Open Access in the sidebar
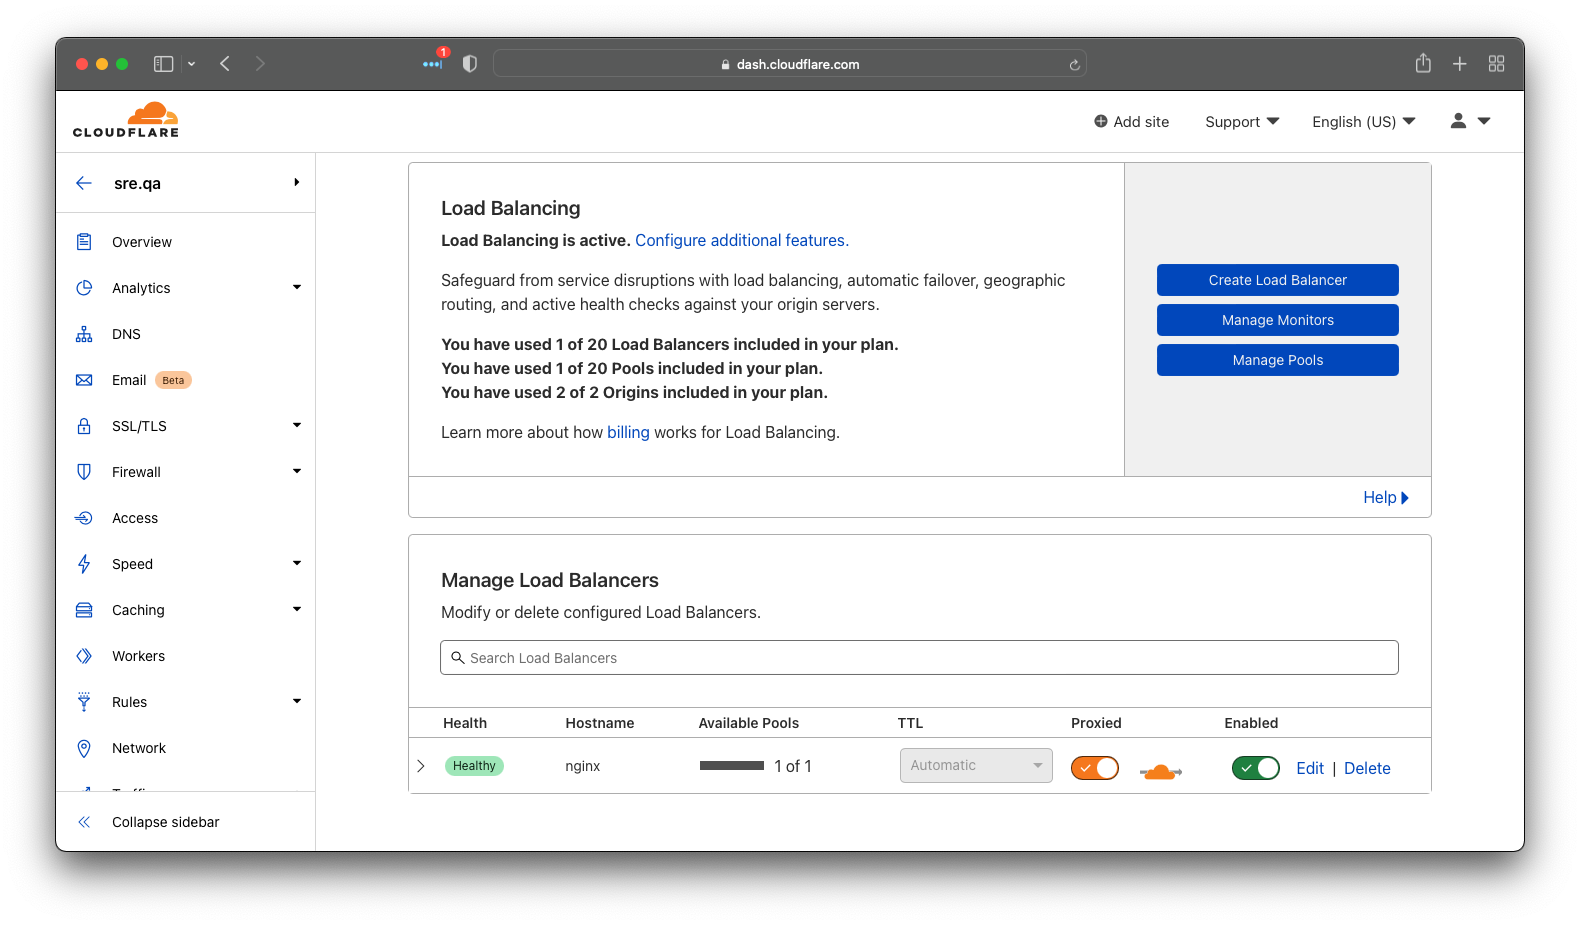This screenshot has height=925, width=1580. tap(135, 518)
